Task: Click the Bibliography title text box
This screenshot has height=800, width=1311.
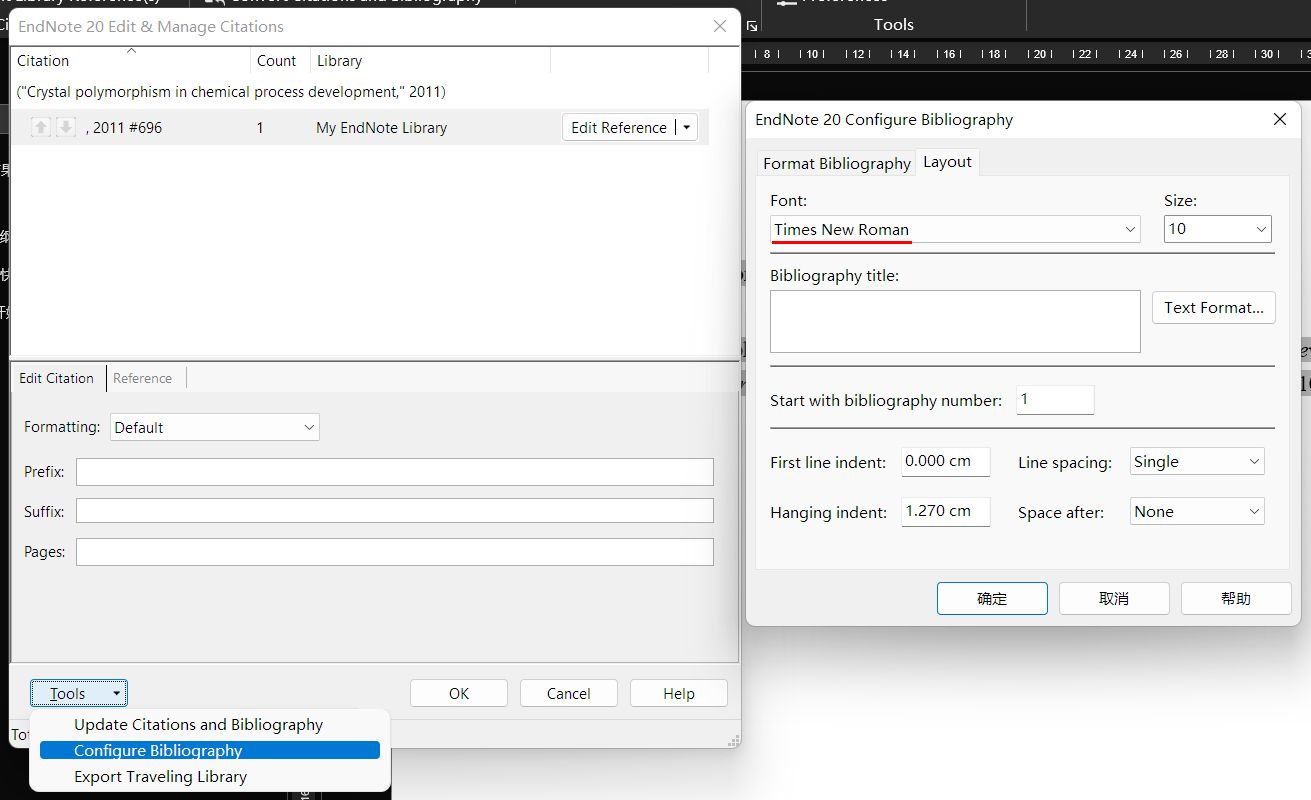Action: point(955,321)
